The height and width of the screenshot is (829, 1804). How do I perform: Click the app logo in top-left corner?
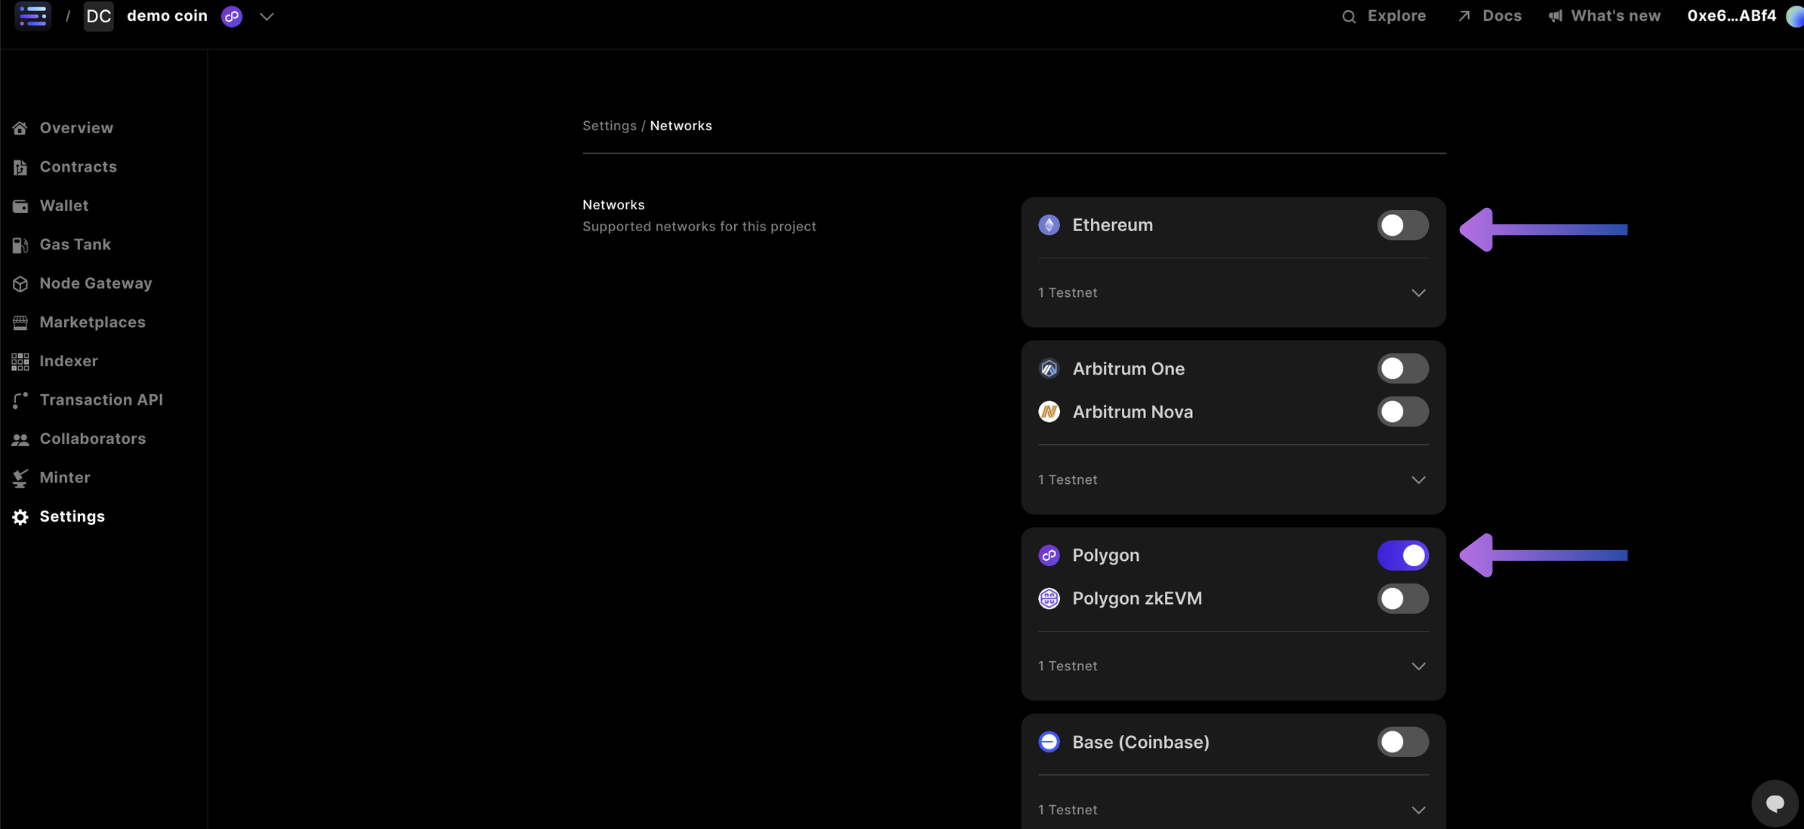33,16
